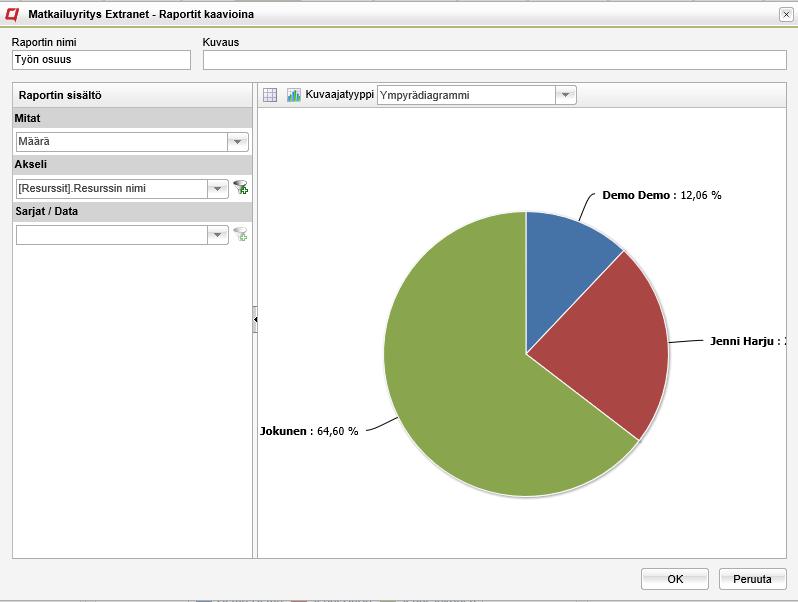
Task: Open the Määrä measure dropdown
Action: (238, 141)
